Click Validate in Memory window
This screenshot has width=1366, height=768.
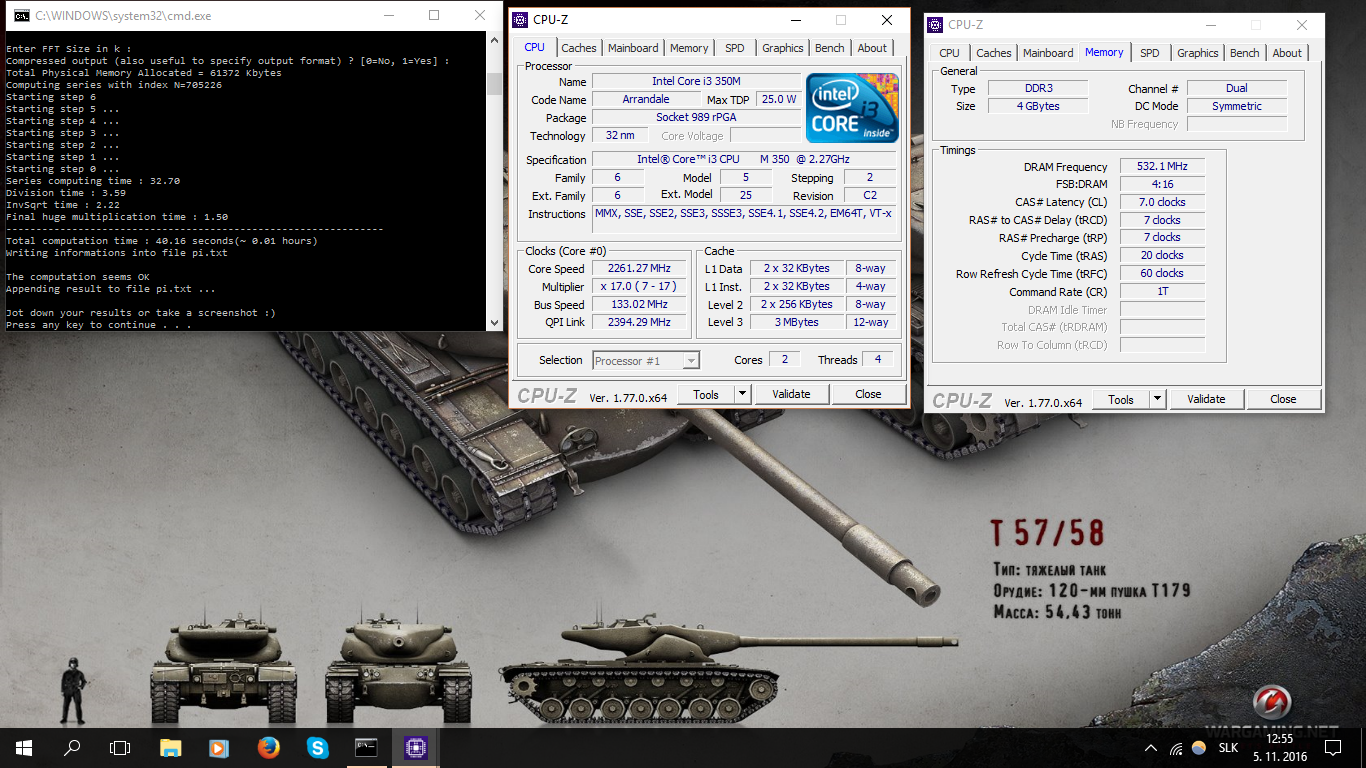1206,399
